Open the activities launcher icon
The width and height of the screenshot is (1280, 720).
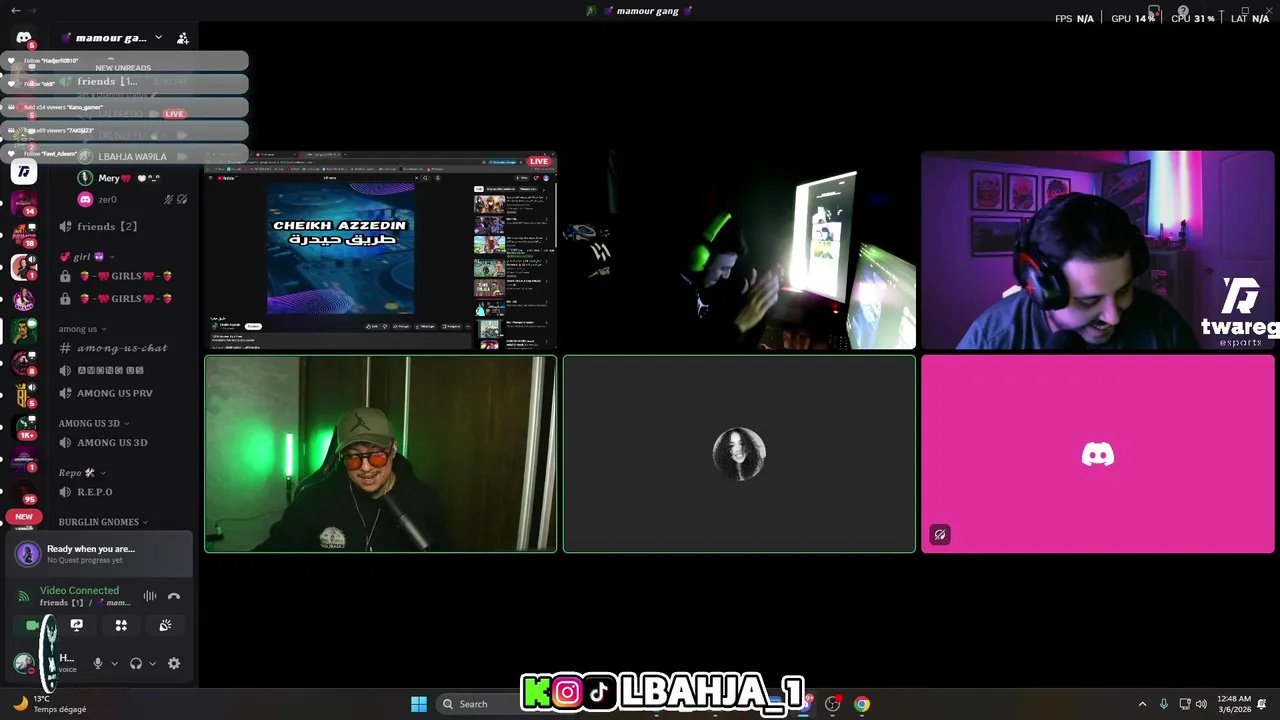(x=121, y=625)
